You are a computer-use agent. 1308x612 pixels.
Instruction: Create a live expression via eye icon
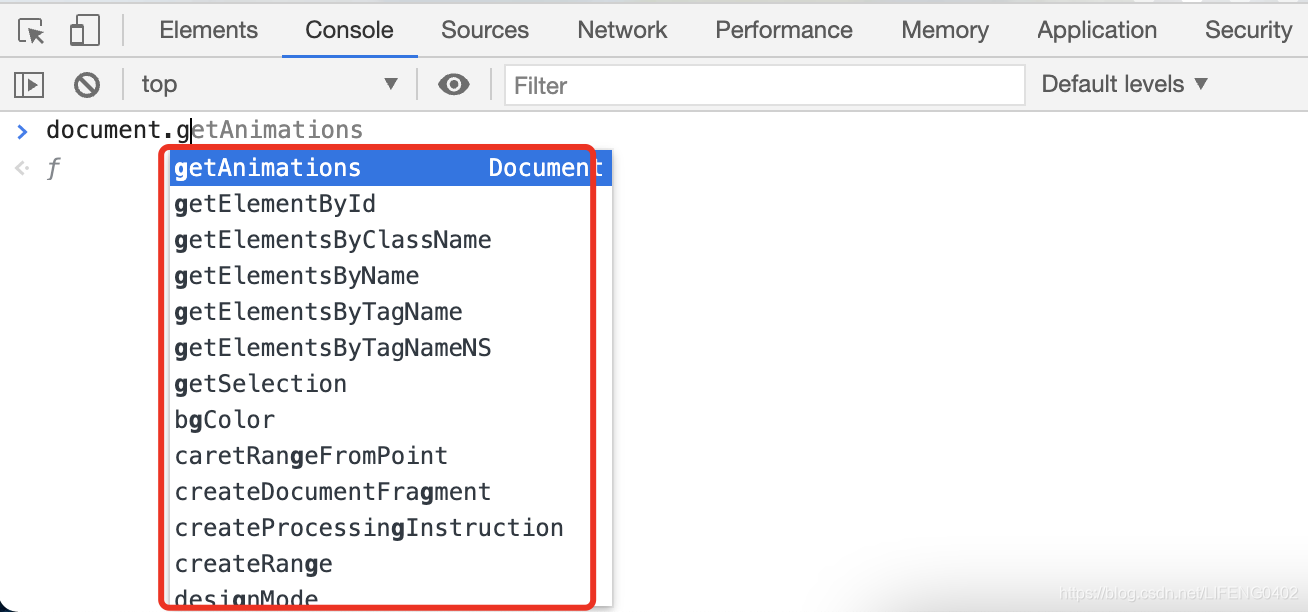[454, 85]
